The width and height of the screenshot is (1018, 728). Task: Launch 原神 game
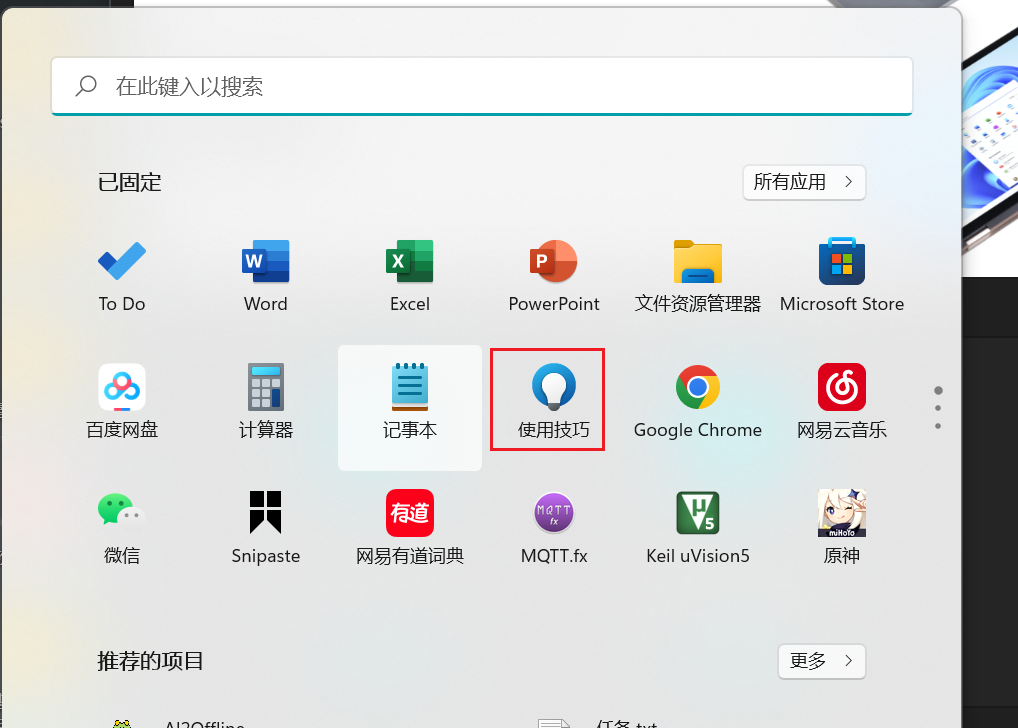point(841,528)
